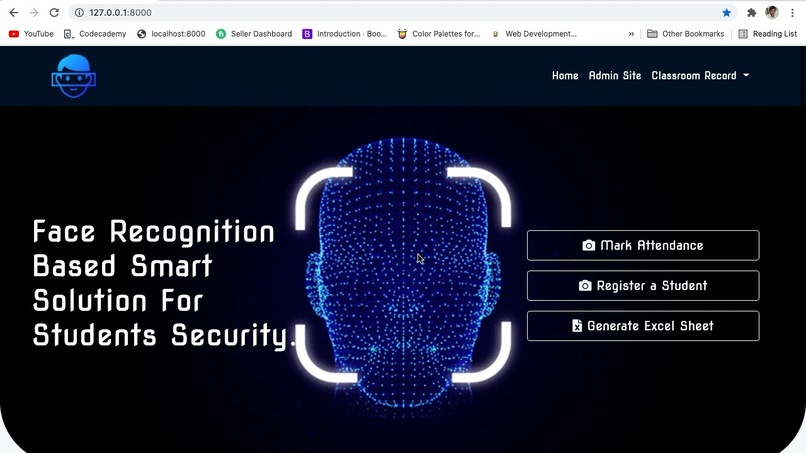The image size is (806, 453).
Task: Click the Register a Student button
Action: (x=643, y=285)
